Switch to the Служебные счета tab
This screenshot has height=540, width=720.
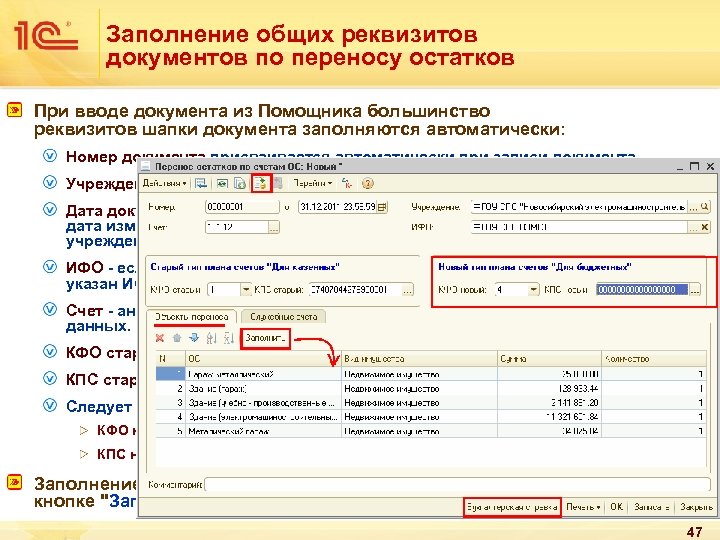point(283,317)
